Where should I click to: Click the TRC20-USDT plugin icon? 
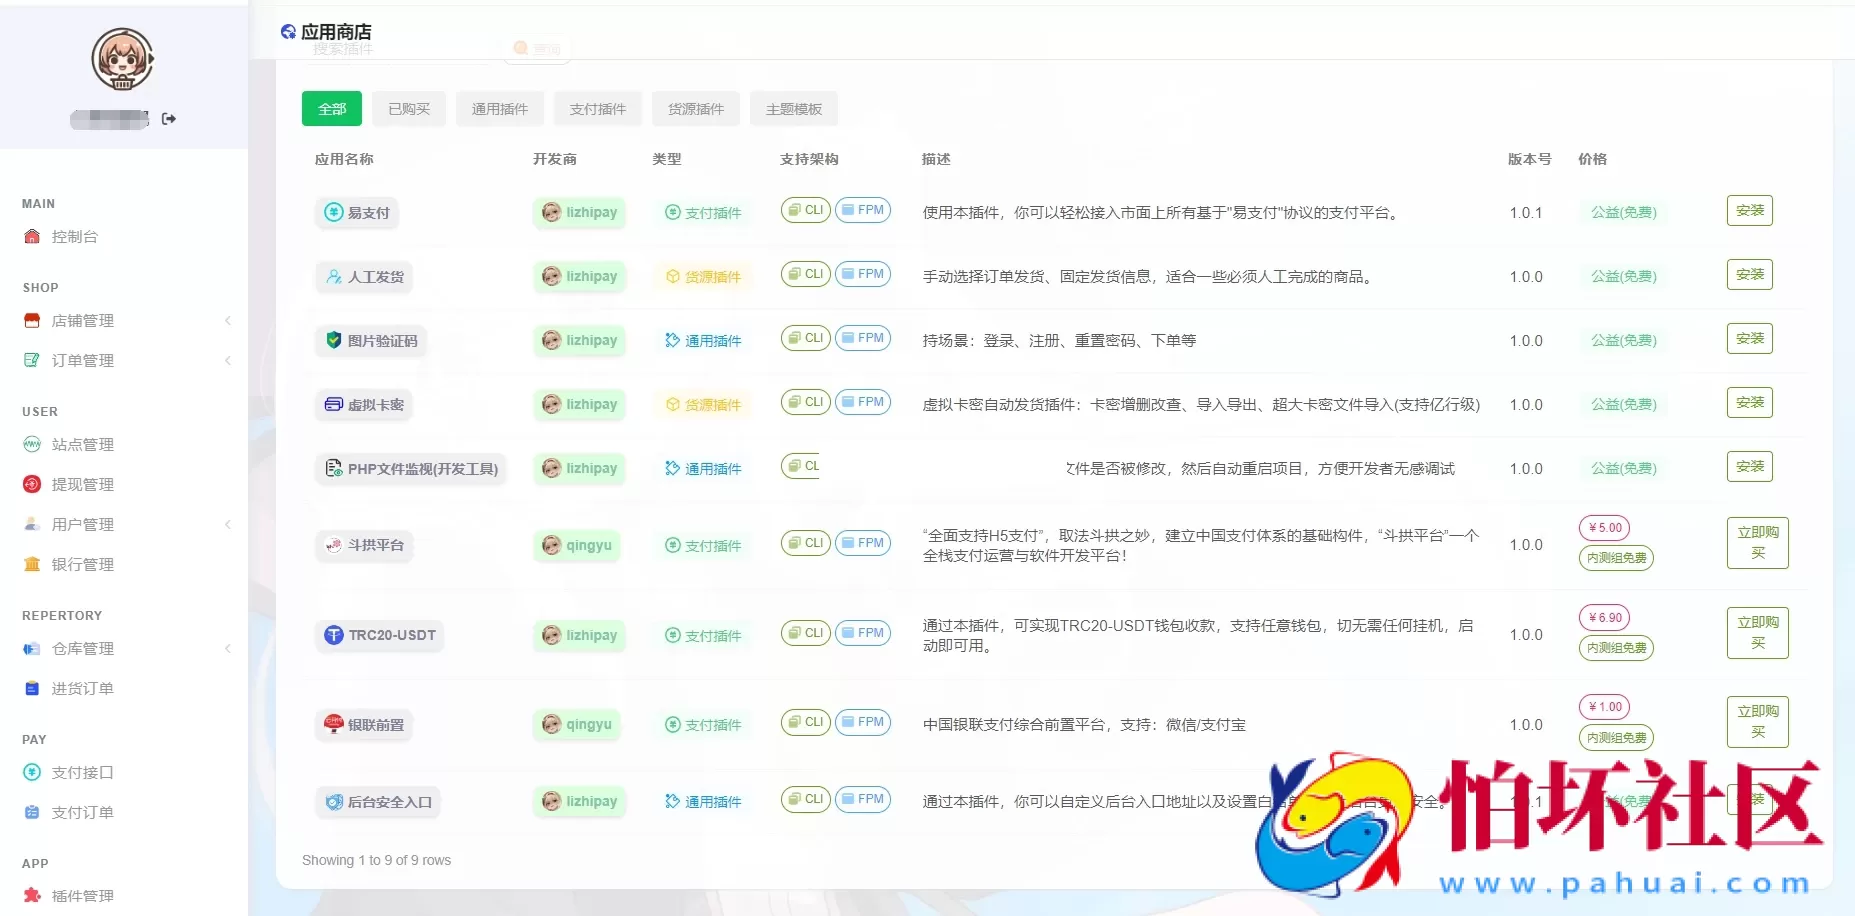coord(333,634)
